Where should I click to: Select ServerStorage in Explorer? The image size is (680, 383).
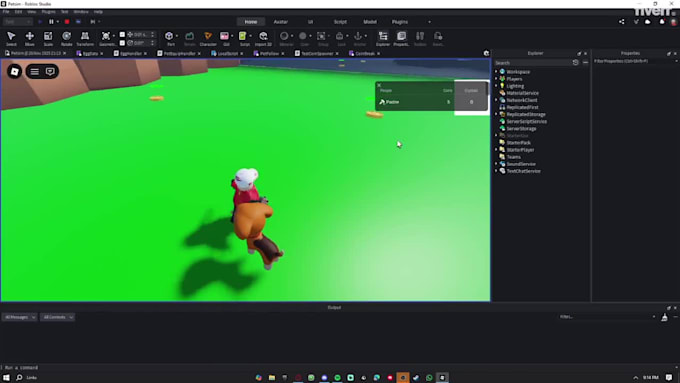(x=521, y=128)
